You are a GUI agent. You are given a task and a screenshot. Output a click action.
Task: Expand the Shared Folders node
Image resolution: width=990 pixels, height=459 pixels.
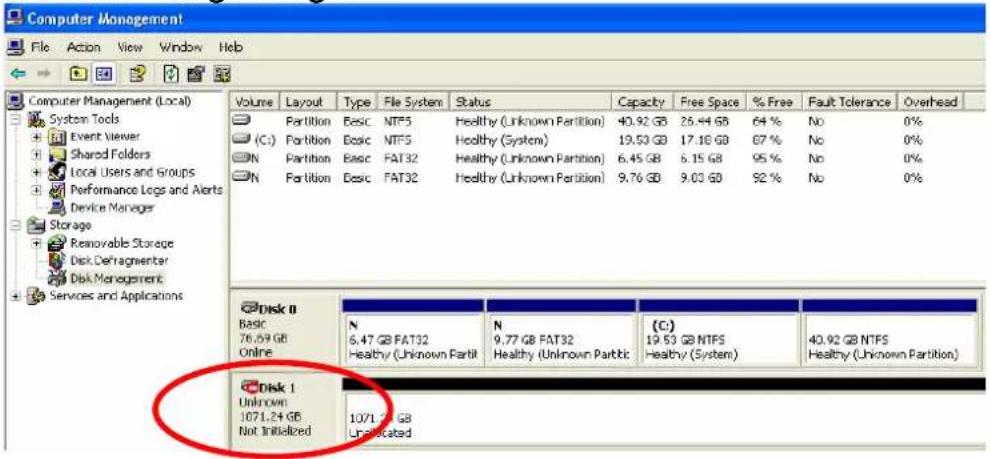[37, 154]
